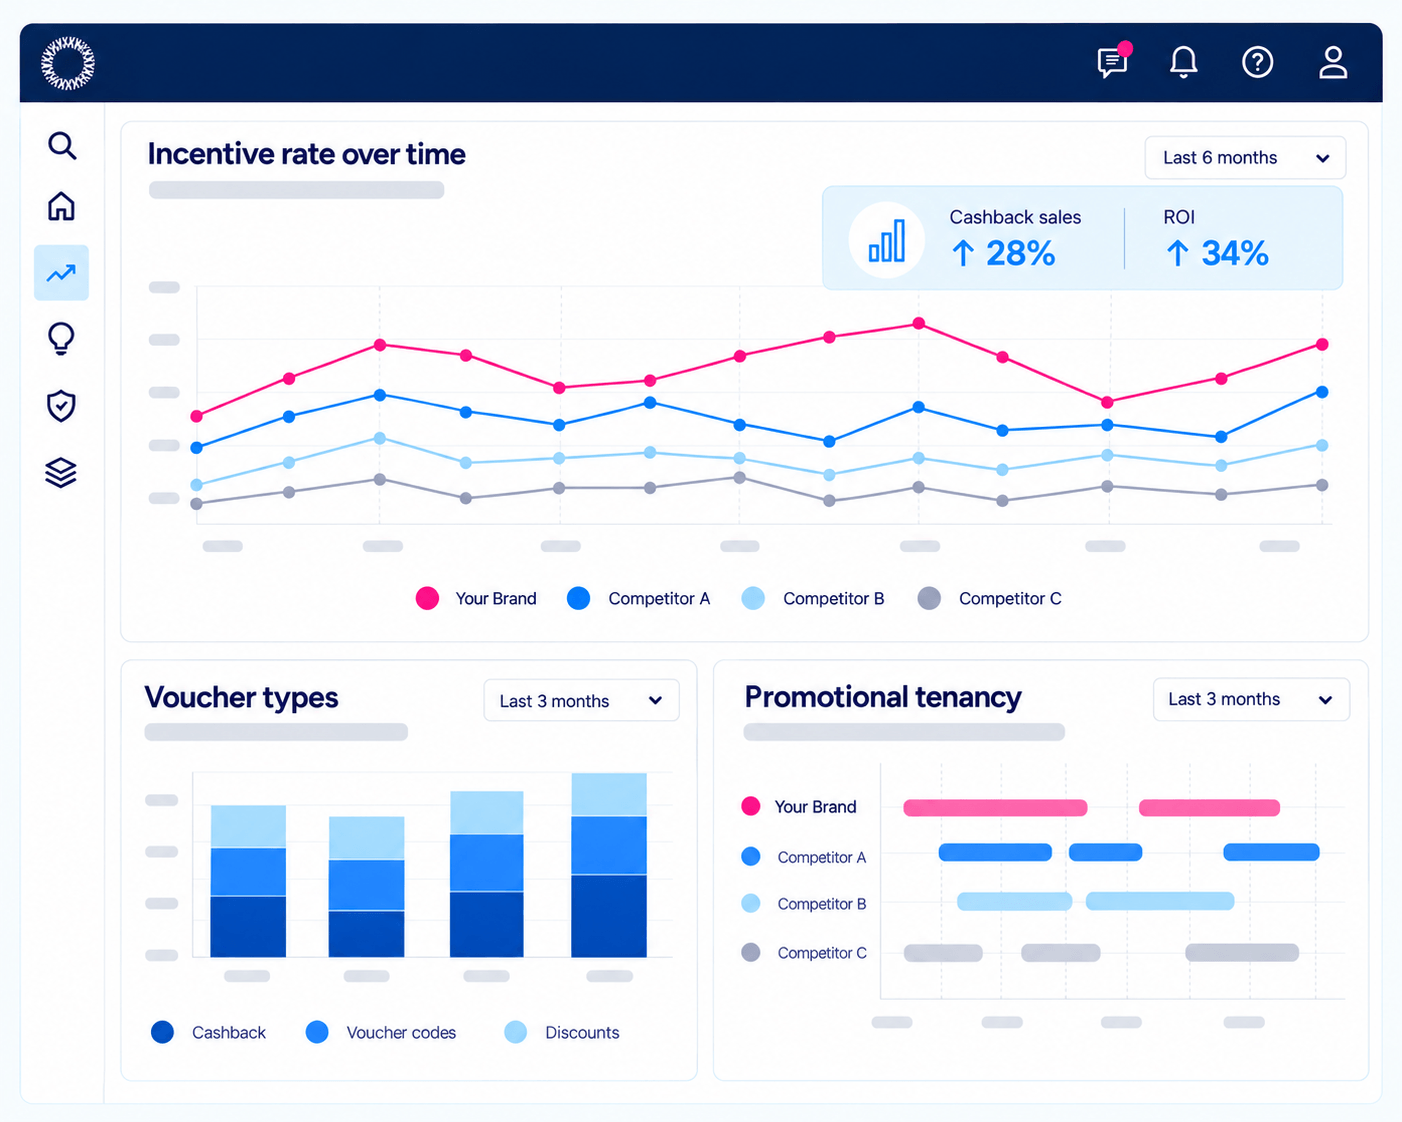The width and height of the screenshot is (1402, 1122).
Task: Open the user profile icon
Action: pos(1333,62)
